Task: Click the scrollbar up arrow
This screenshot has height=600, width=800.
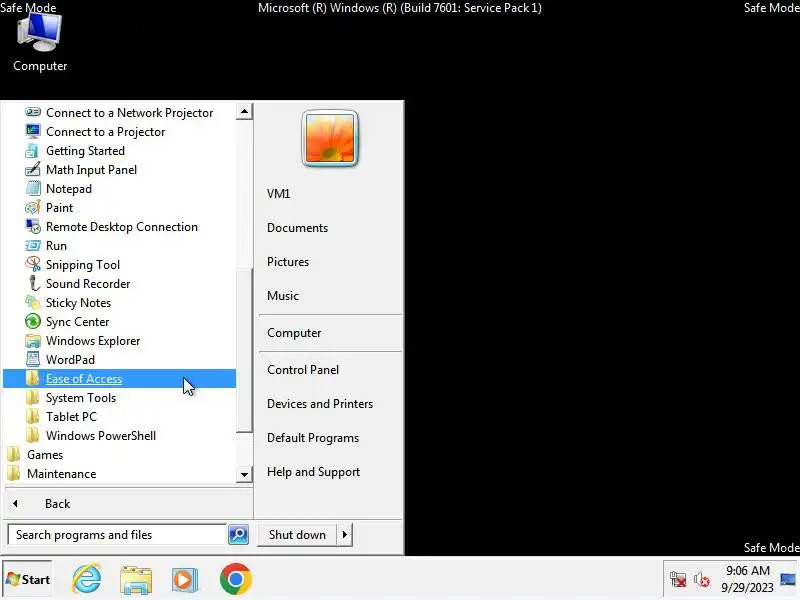Action: tap(244, 111)
